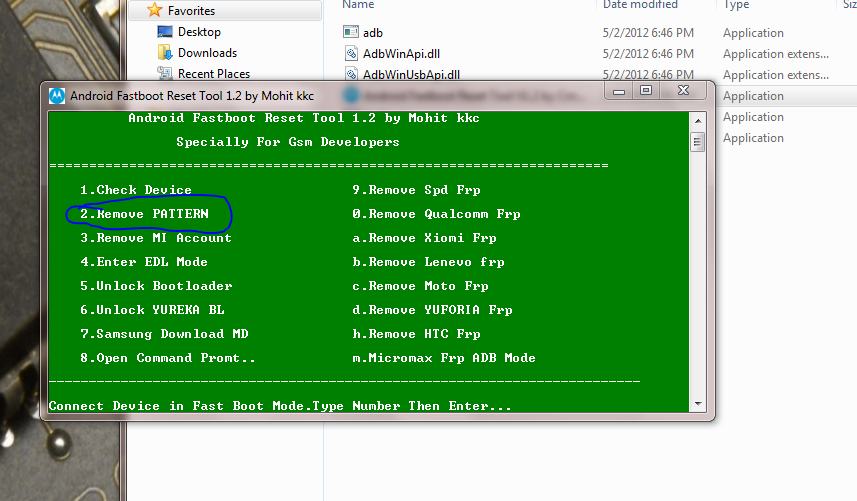The width and height of the screenshot is (857, 501).
Task: Click the '5.Unlock Bootloader' menu line
Action: 156,286
